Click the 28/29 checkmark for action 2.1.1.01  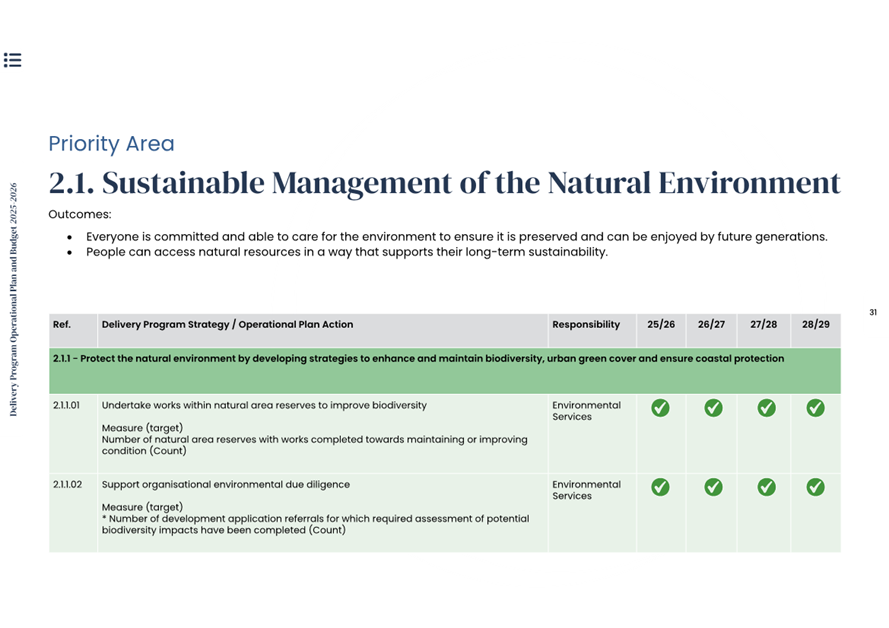click(815, 407)
